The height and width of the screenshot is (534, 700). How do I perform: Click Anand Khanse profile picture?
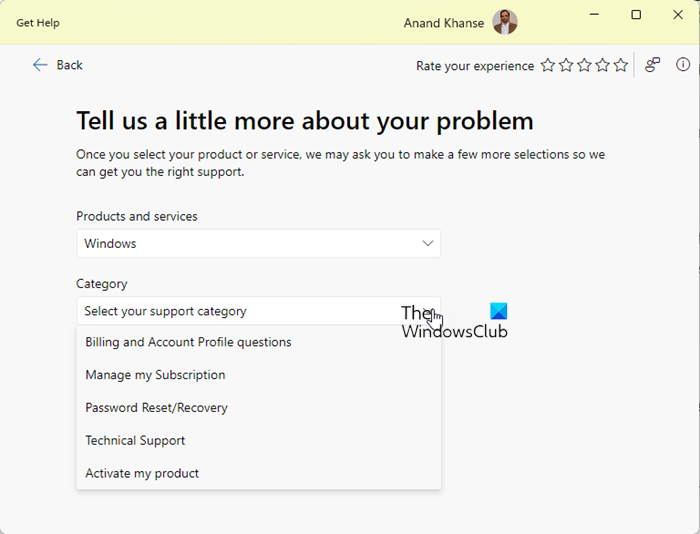click(505, 22)
